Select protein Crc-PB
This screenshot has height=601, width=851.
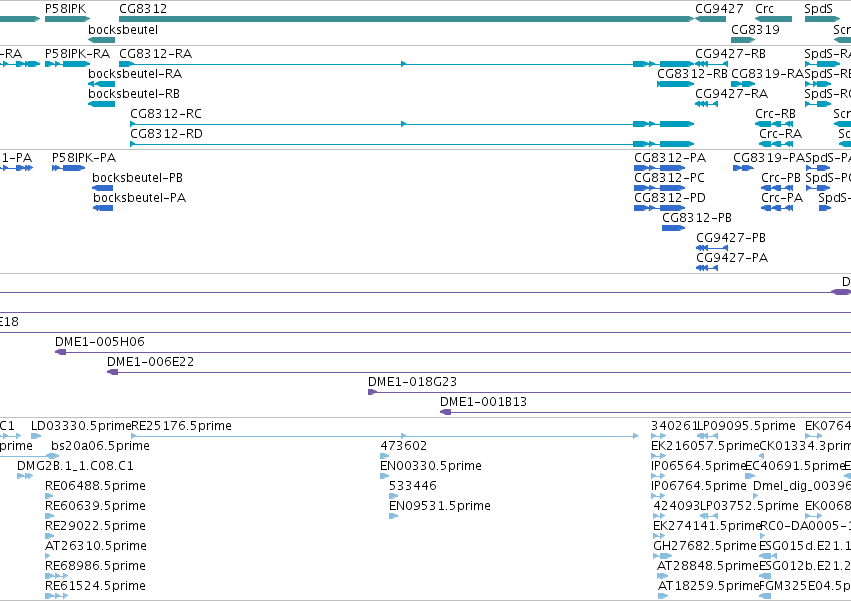pos(777,188)
